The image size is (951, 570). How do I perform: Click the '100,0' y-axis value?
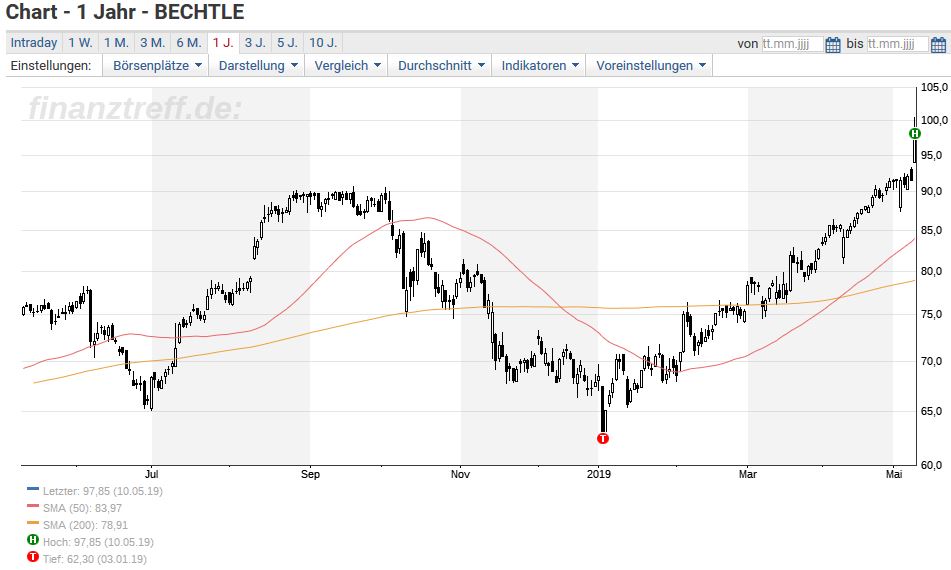pos(934,120)
